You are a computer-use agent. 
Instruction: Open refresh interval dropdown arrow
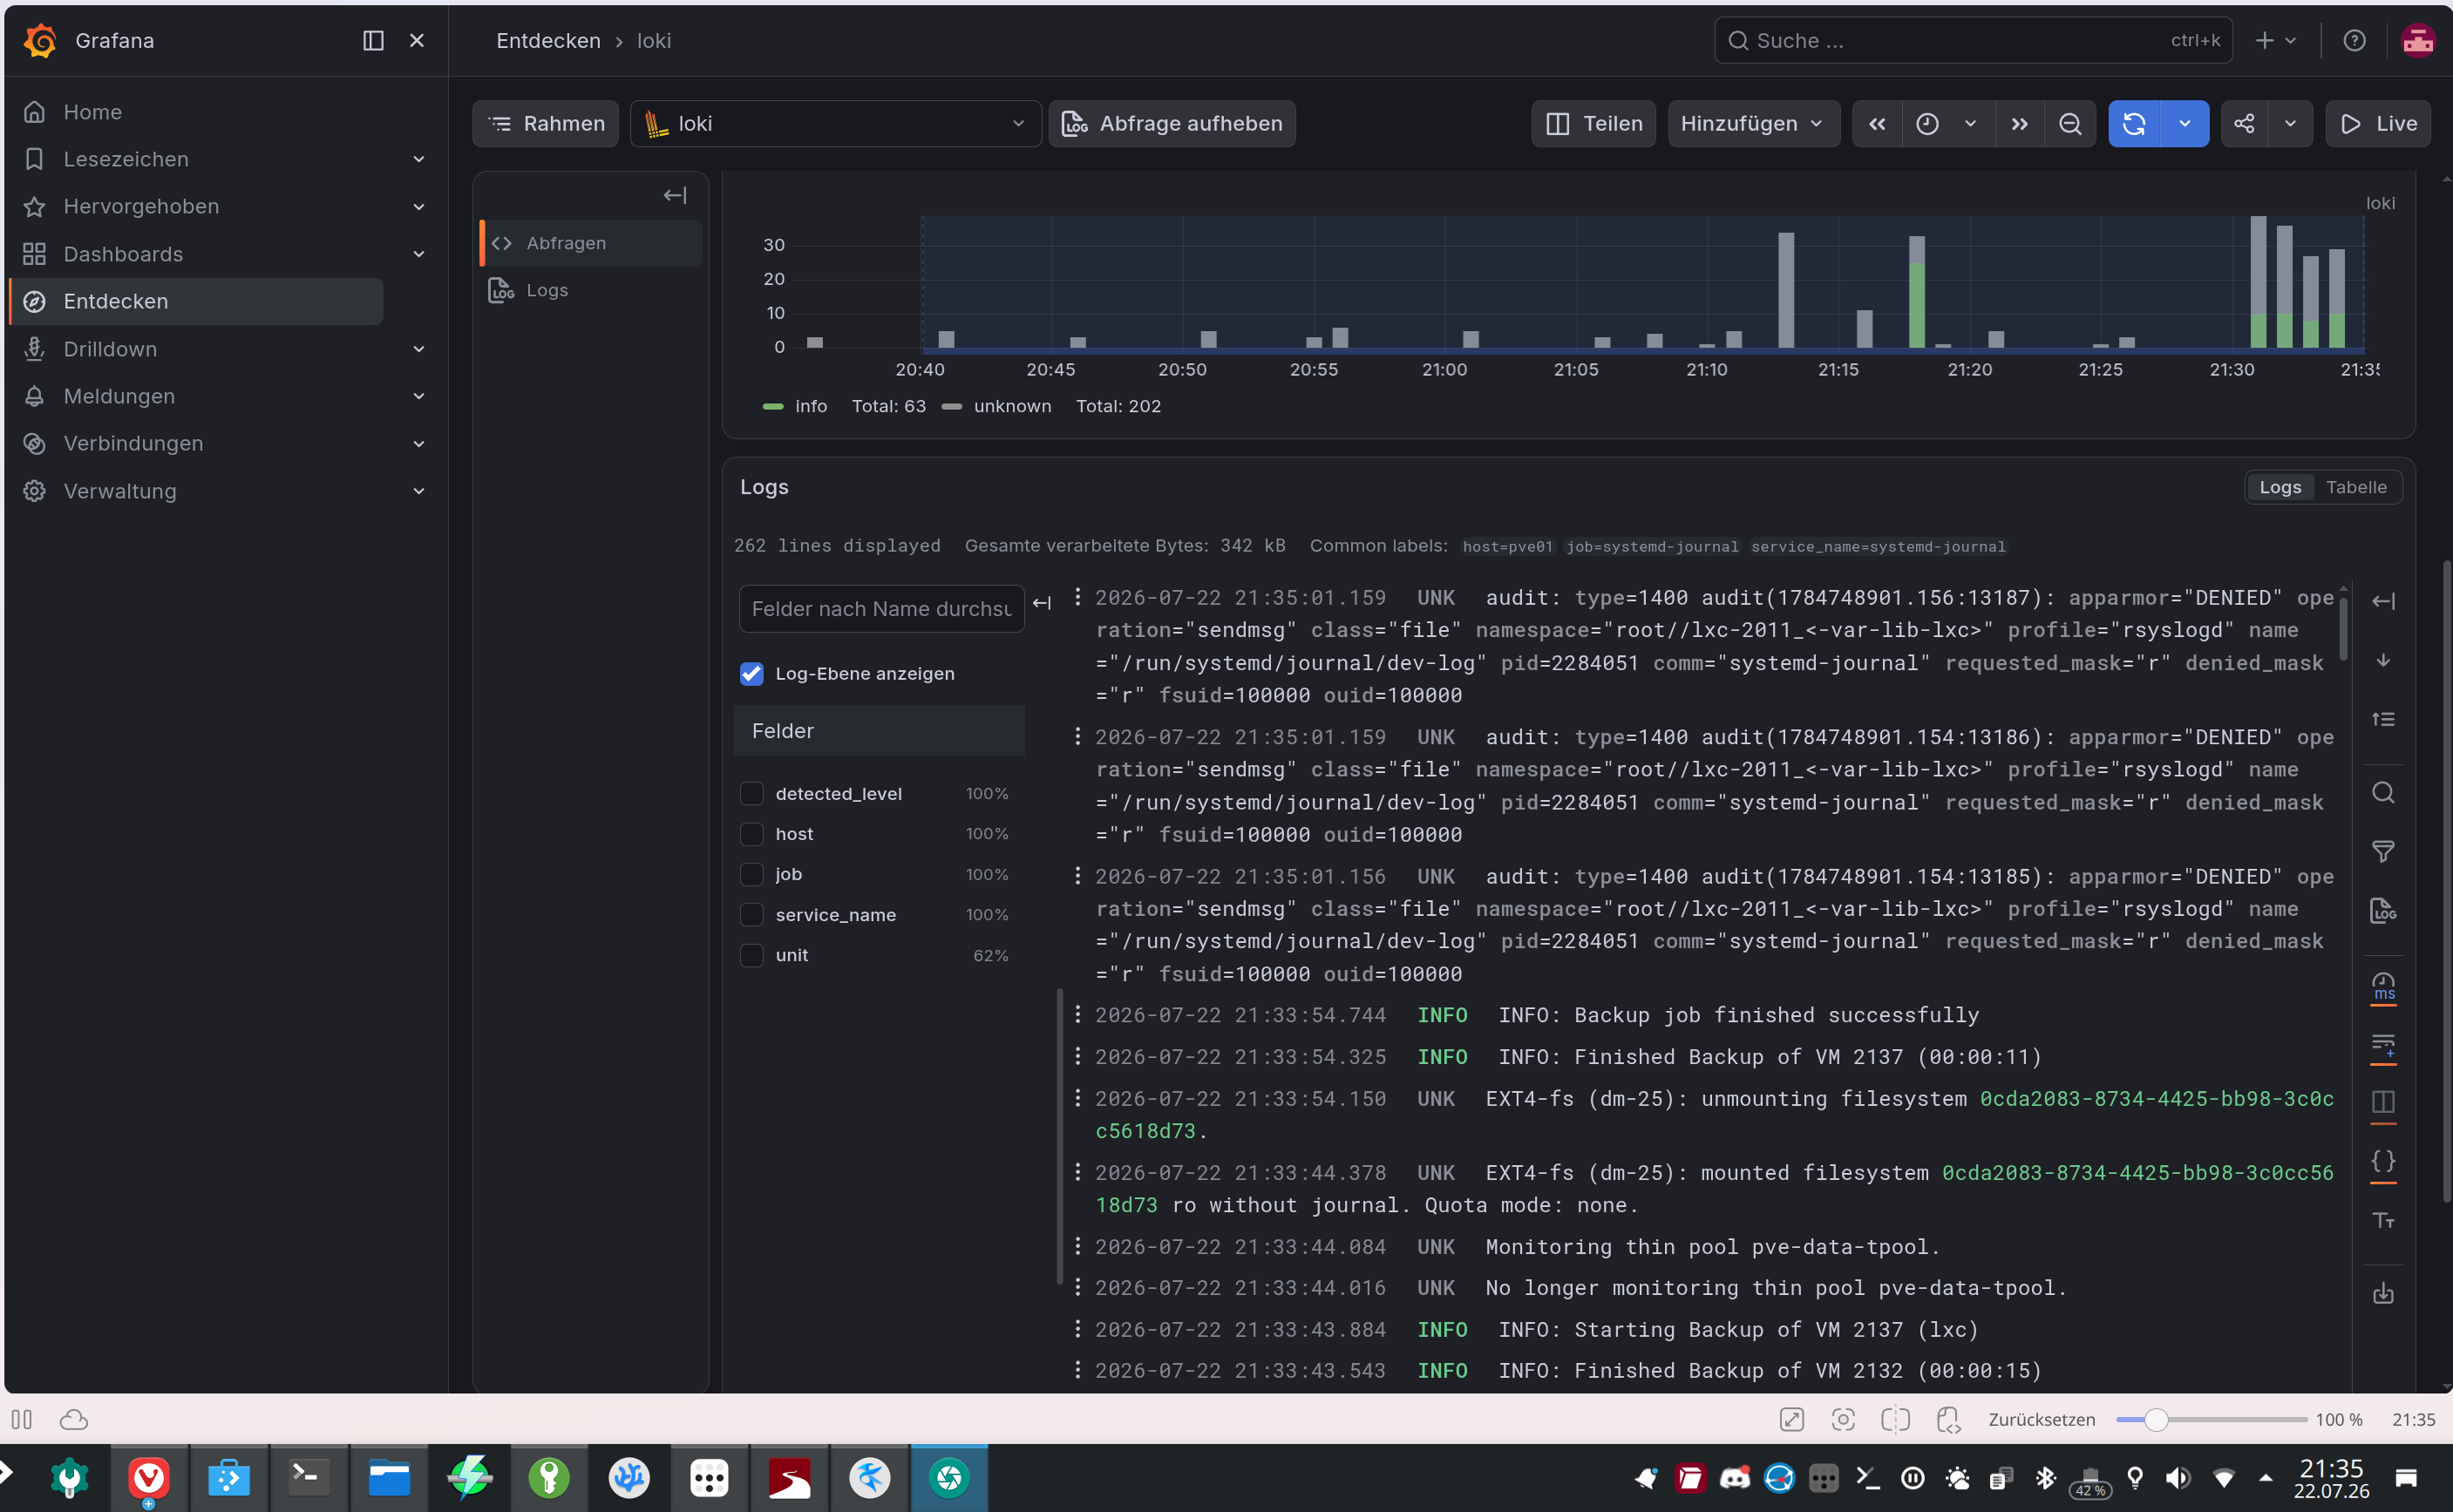2185,124
